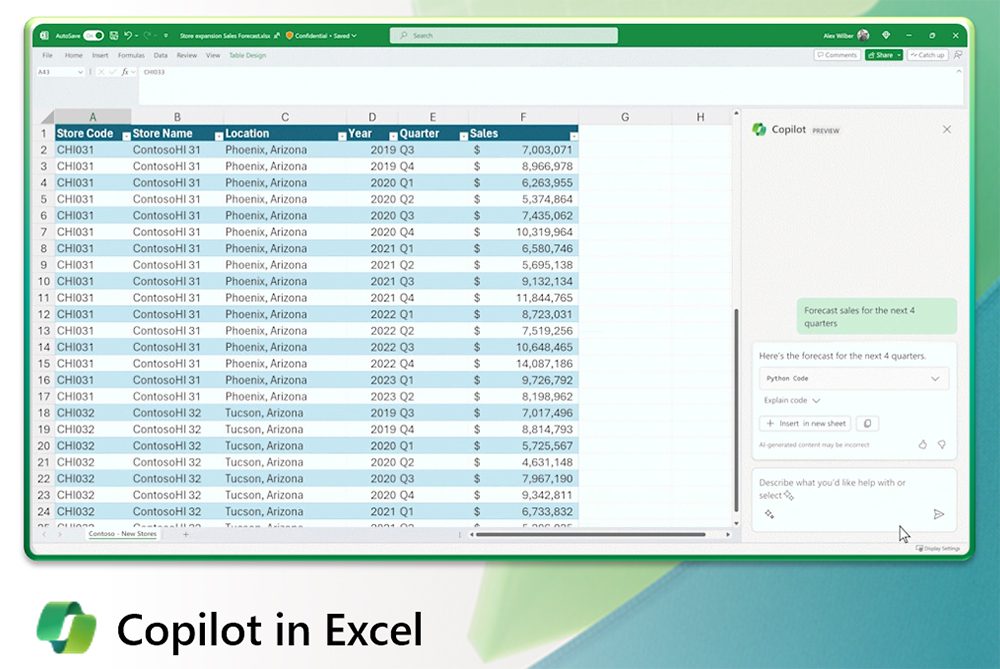Switch to the Home ribbon tab
The height and width of the screenshot is (669, 1000).
[x=73, y=55]
